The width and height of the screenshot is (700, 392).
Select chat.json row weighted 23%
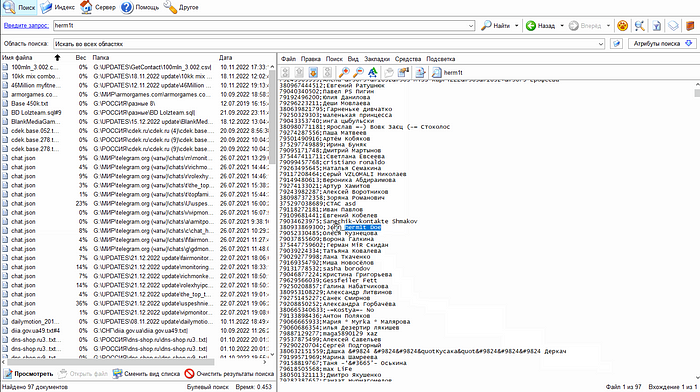134,203
